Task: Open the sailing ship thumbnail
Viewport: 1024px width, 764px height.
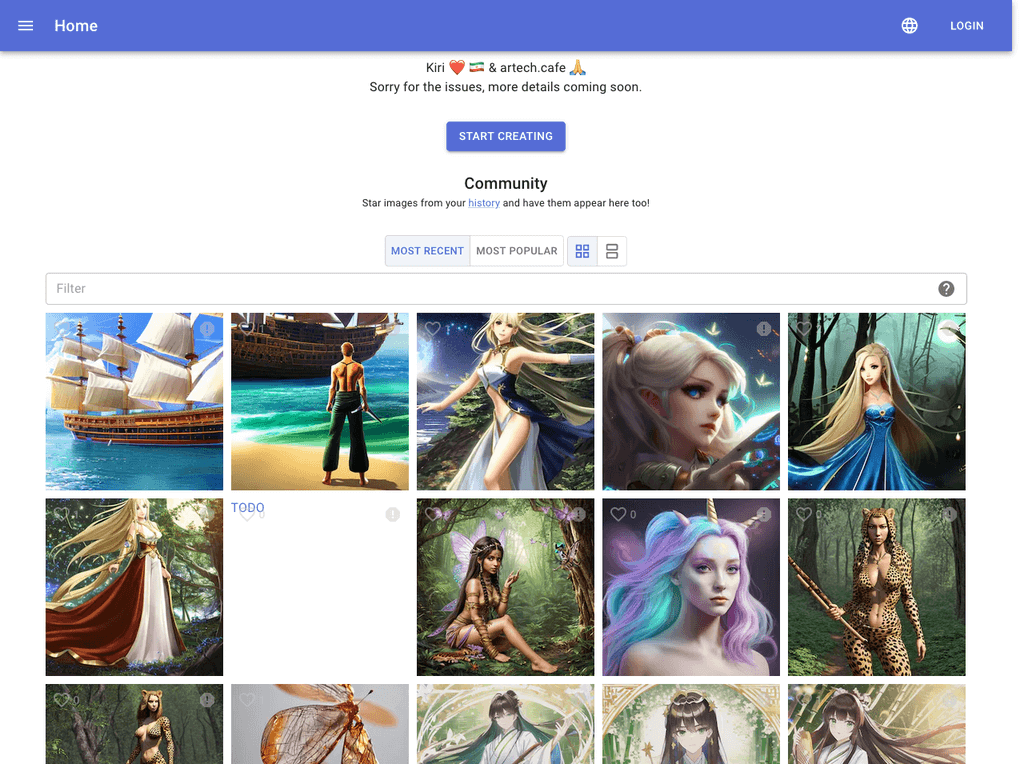Action: [135, 402]
